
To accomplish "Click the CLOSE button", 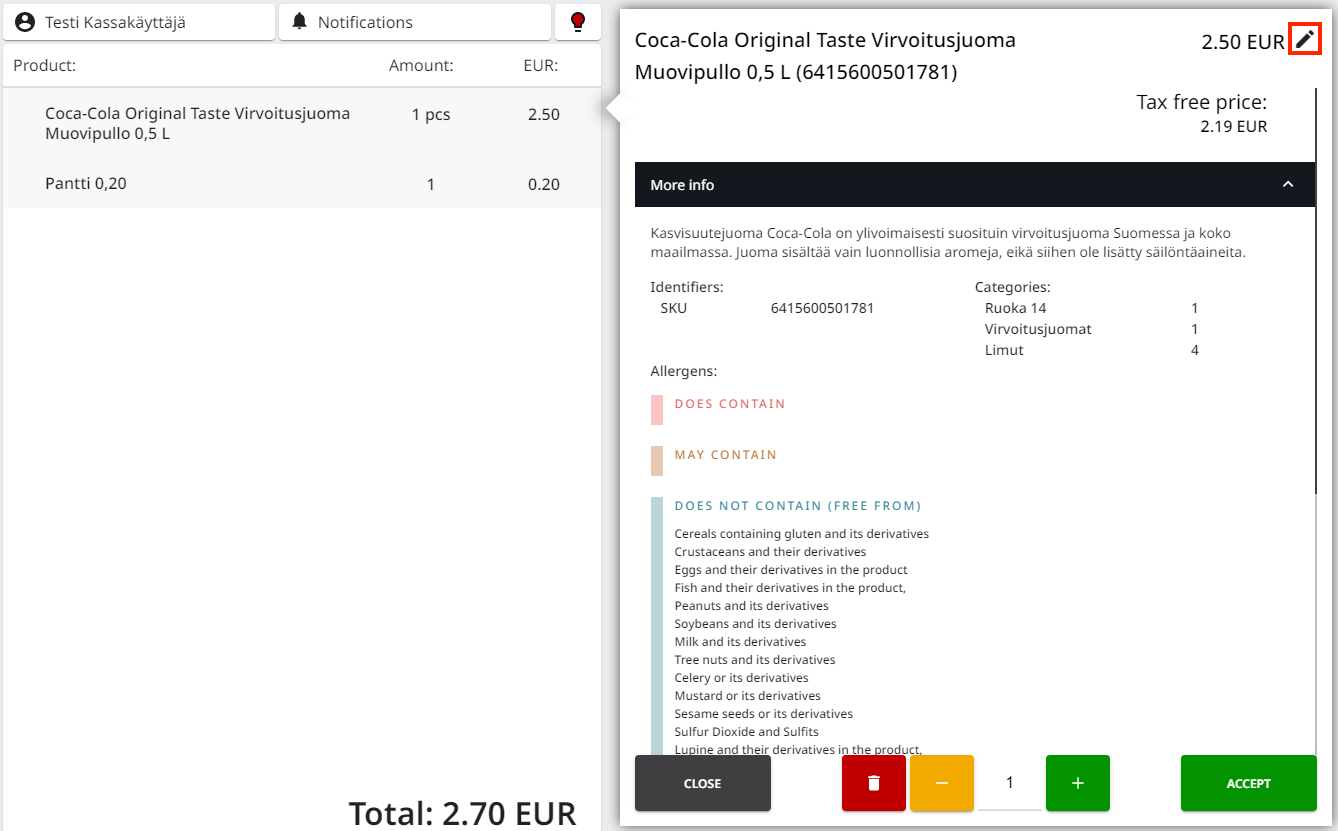I will pos(703,783).
